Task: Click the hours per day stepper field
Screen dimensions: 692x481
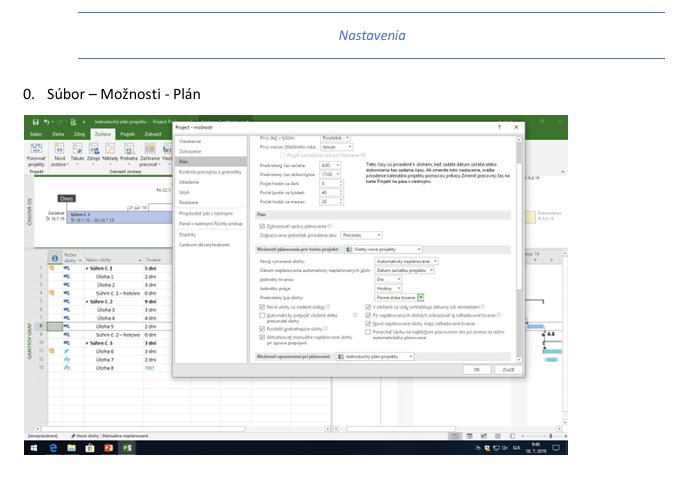Action: pos(331,184)
